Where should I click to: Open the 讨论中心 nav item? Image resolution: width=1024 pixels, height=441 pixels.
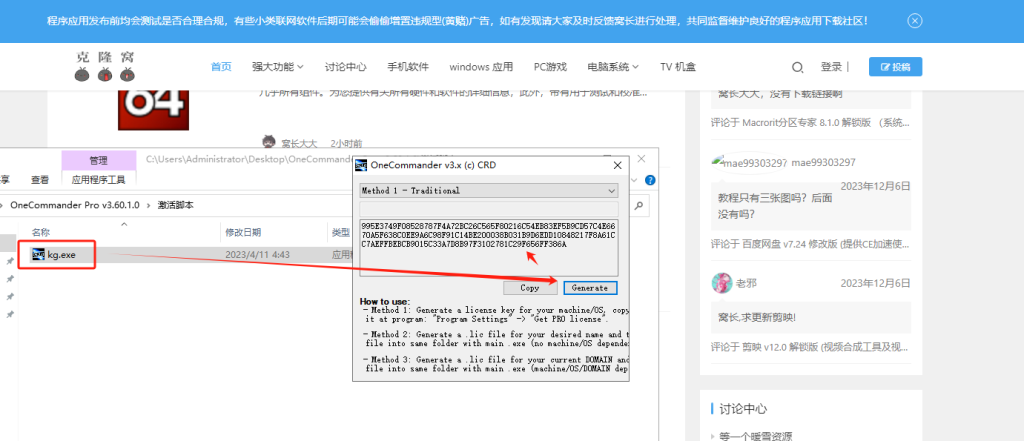pyautogui.click(x=345, y=67)
